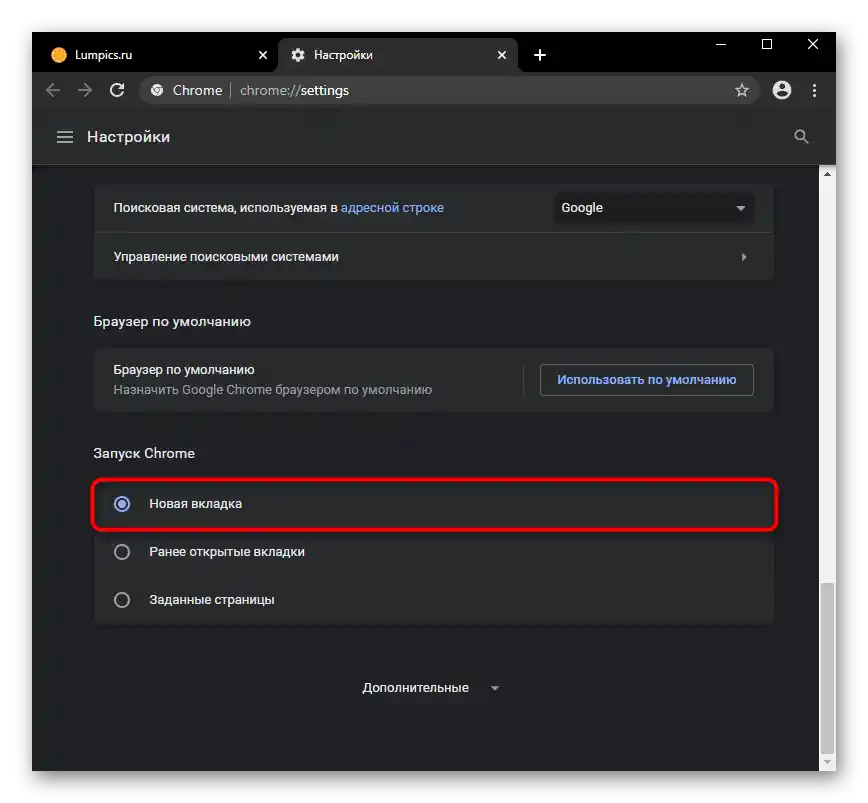Click the Lumpics.ru orange favicon
868x803 pixels.
click(59, 55)
